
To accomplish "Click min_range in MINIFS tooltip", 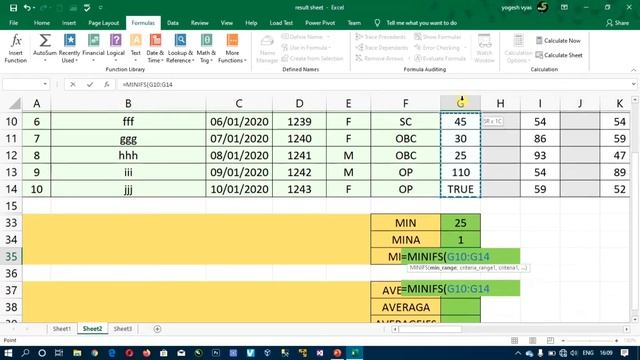I will 442,268.
